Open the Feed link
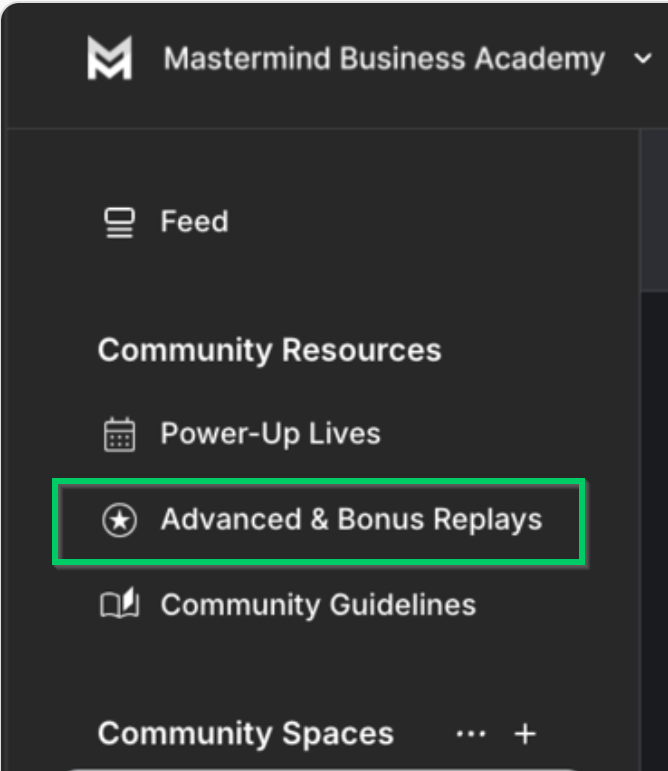The height and width of the screenshot is (771, 668). [x=195, y=221]
